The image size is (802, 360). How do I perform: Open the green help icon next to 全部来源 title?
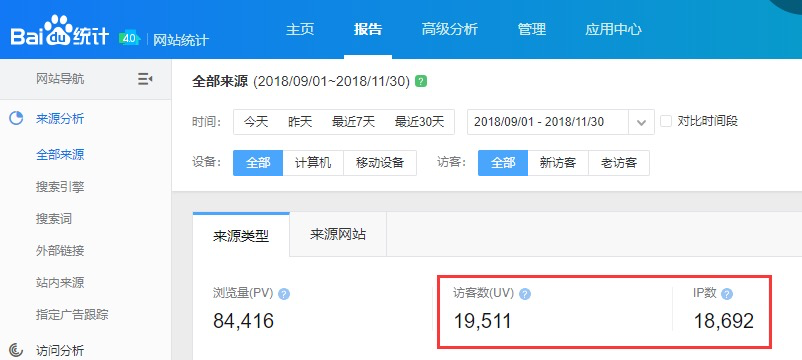(420, 81)
